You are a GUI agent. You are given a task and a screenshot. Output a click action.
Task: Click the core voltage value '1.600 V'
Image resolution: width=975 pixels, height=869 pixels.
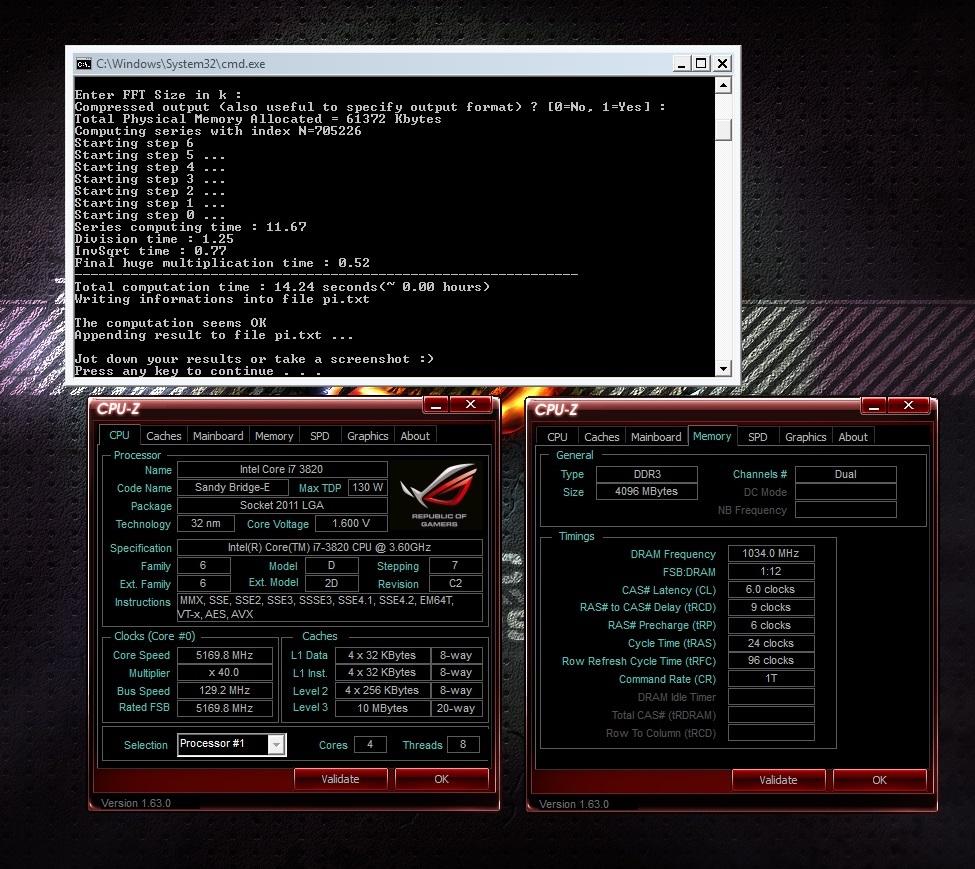(x=351, y=523)
